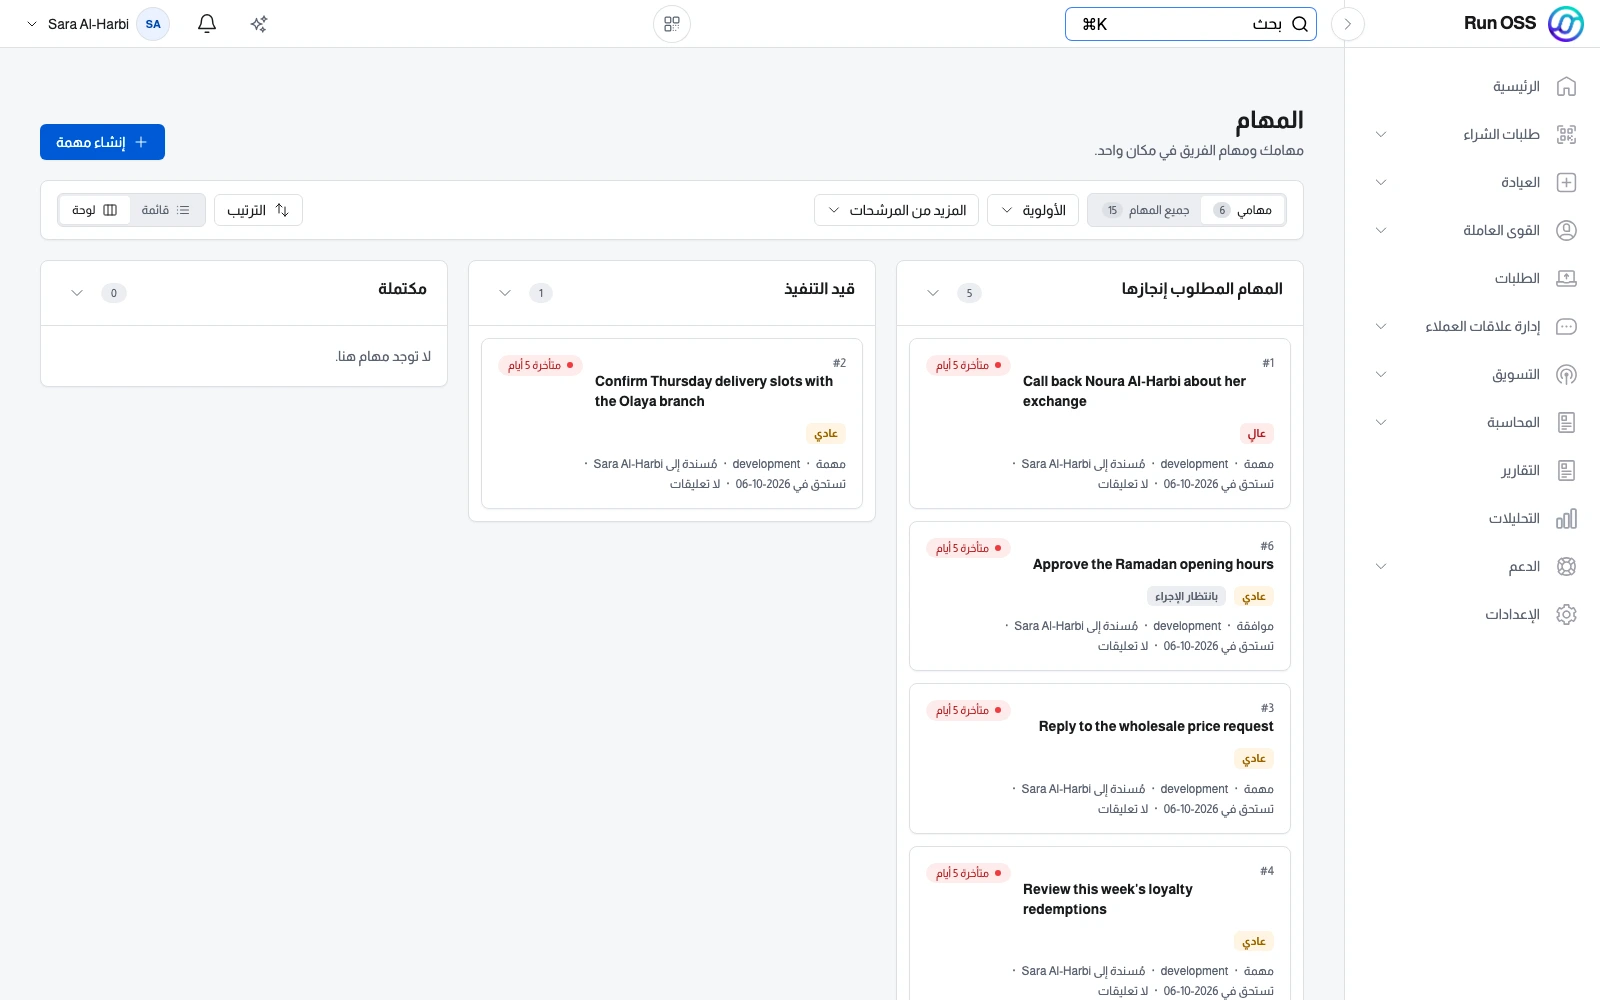Go to الرئيسية home icon
1600x1000 pixels.
(x=1566, y=87)
